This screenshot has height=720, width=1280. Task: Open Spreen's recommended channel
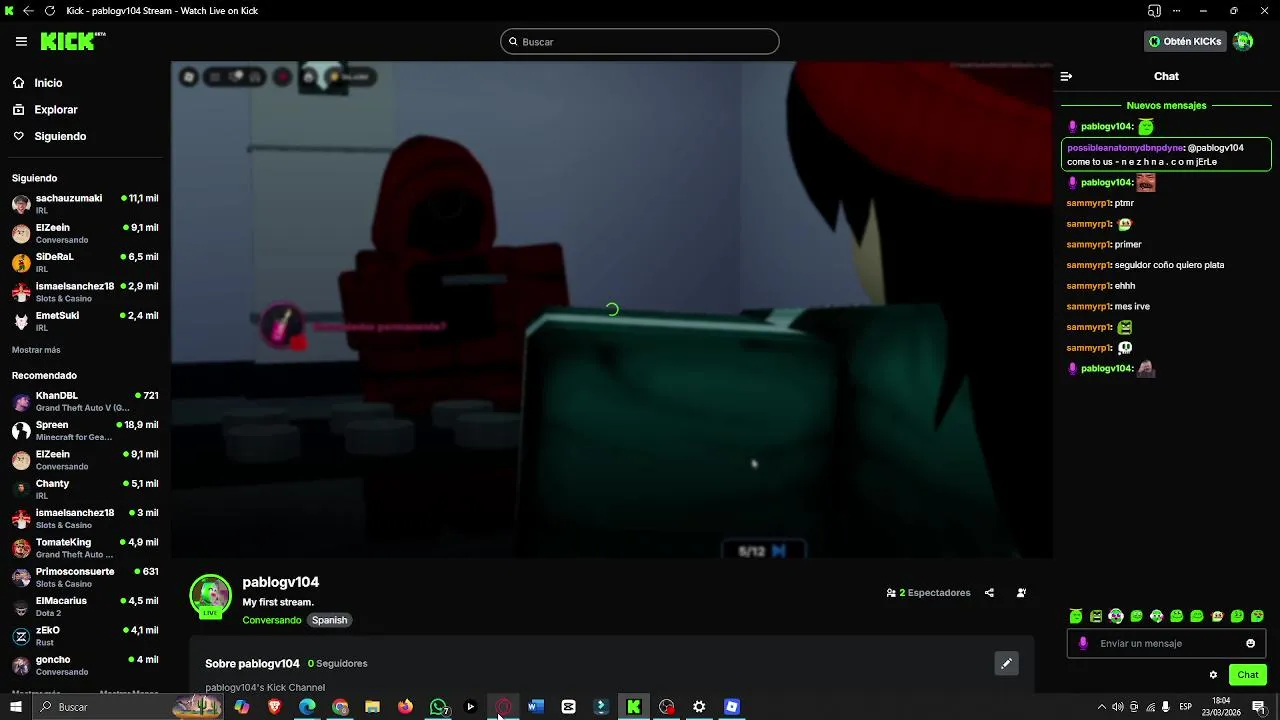click(85, 431)
